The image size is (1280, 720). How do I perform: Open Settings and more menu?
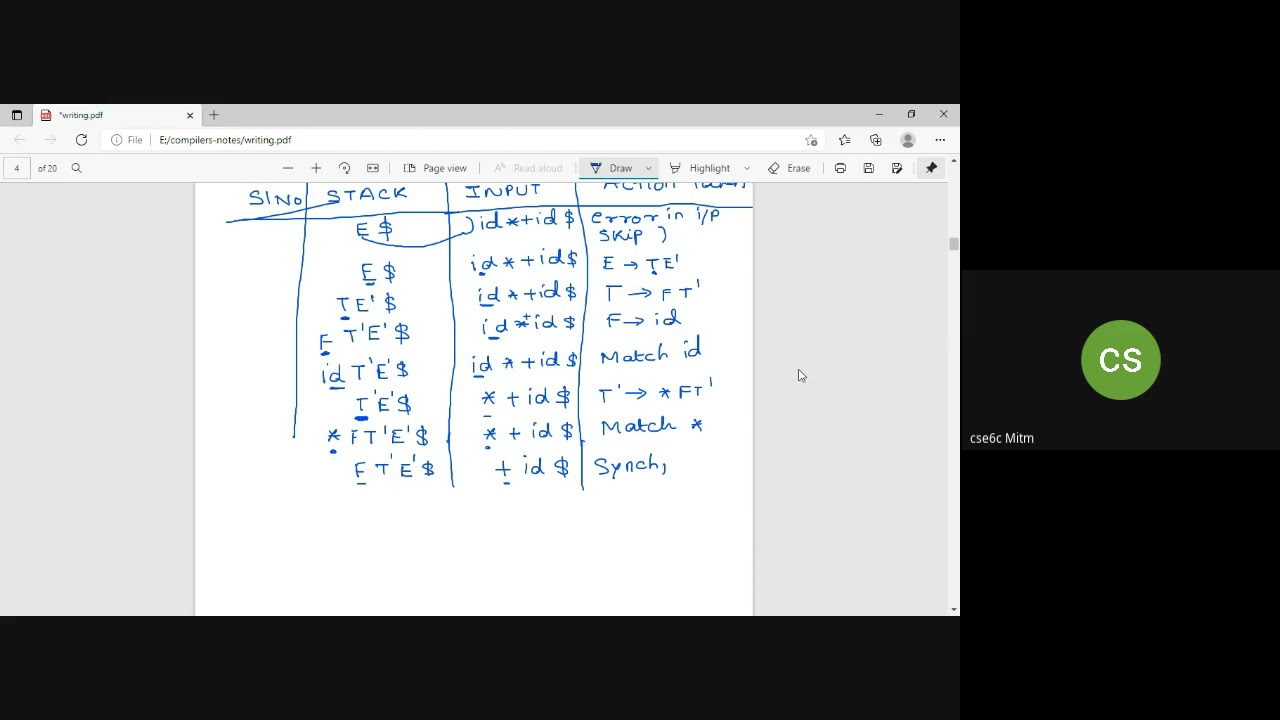click(x=940, y=140)
